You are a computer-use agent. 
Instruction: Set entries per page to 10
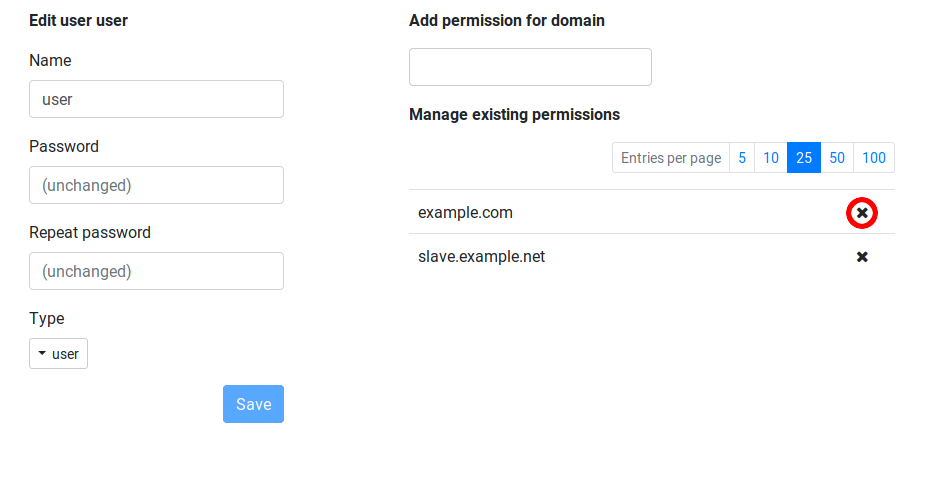[771, 158]
